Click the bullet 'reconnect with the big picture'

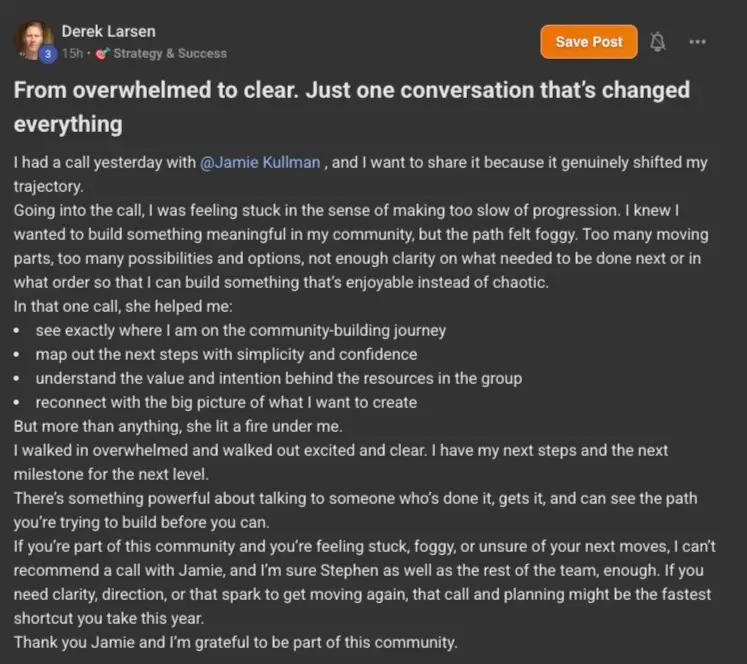click(x=226, y=402)
